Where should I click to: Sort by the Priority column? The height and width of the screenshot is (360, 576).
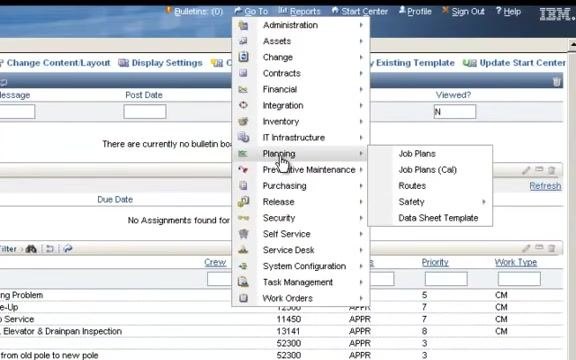coord(435,262)
